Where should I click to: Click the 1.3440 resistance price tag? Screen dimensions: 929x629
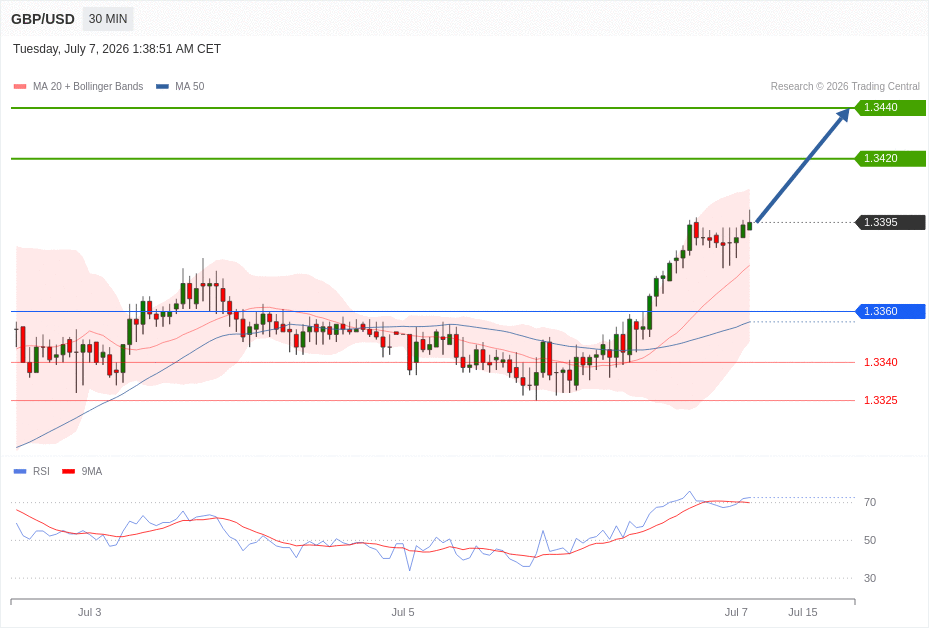890,108
